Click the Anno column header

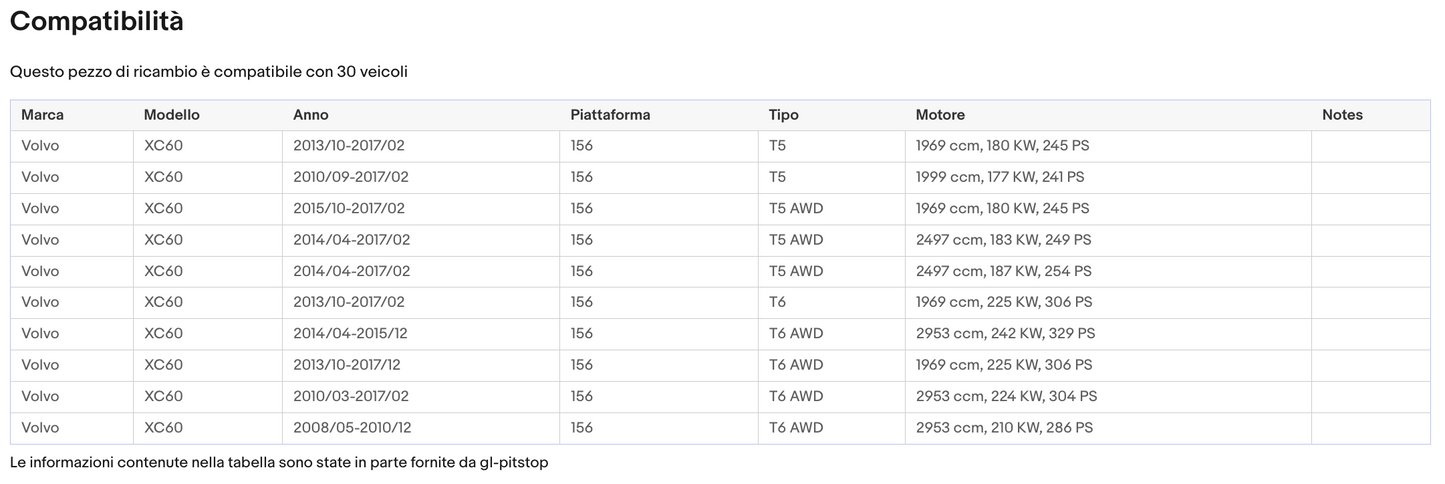310,115
